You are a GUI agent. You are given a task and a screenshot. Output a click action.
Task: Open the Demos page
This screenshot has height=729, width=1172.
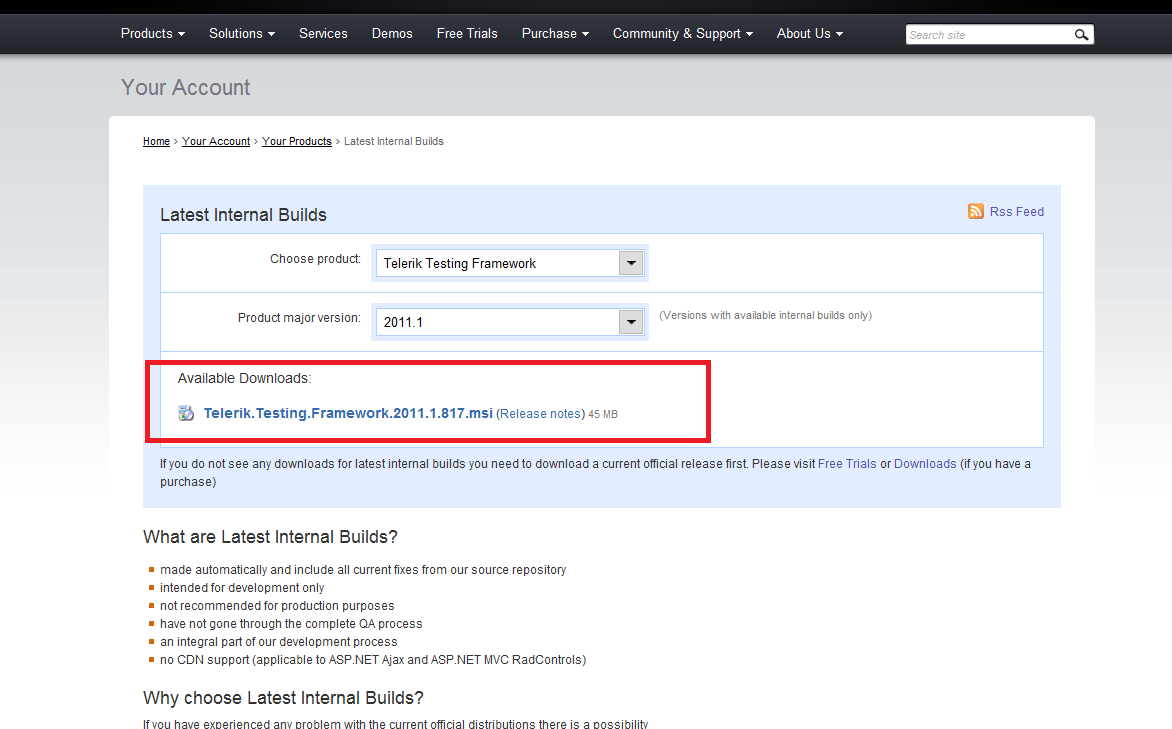[392, 34]
